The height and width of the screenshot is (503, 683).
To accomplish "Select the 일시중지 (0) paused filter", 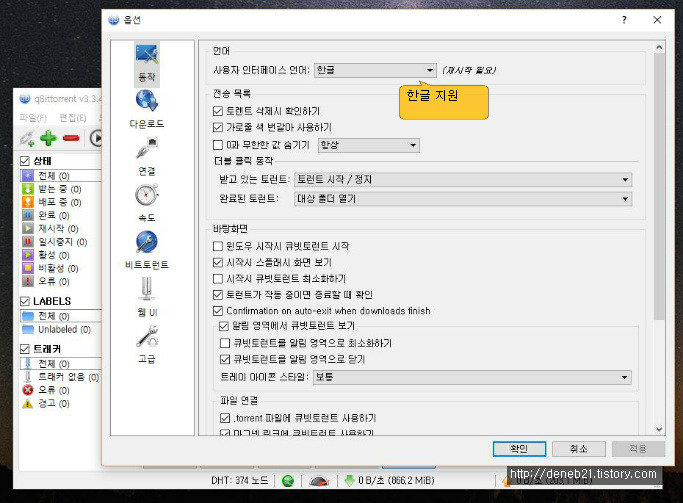I will (x=55, y=242).
